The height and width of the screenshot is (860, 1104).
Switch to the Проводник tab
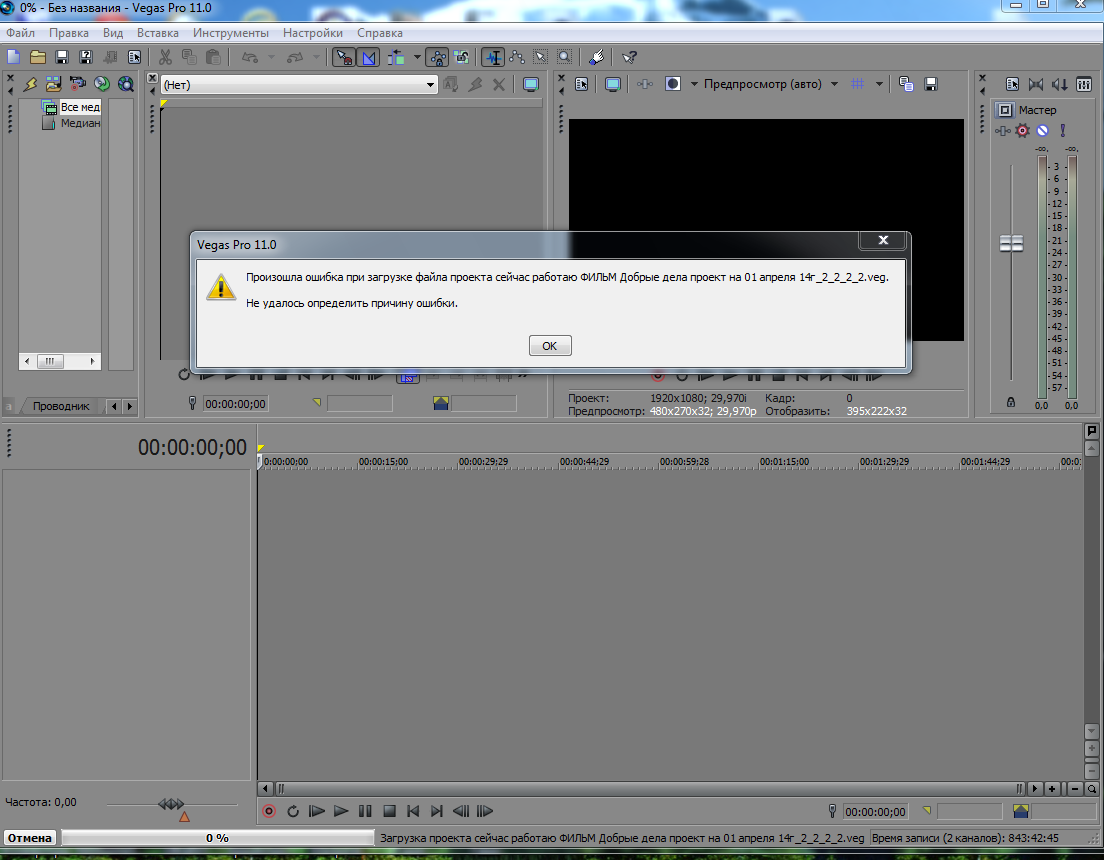61,406
